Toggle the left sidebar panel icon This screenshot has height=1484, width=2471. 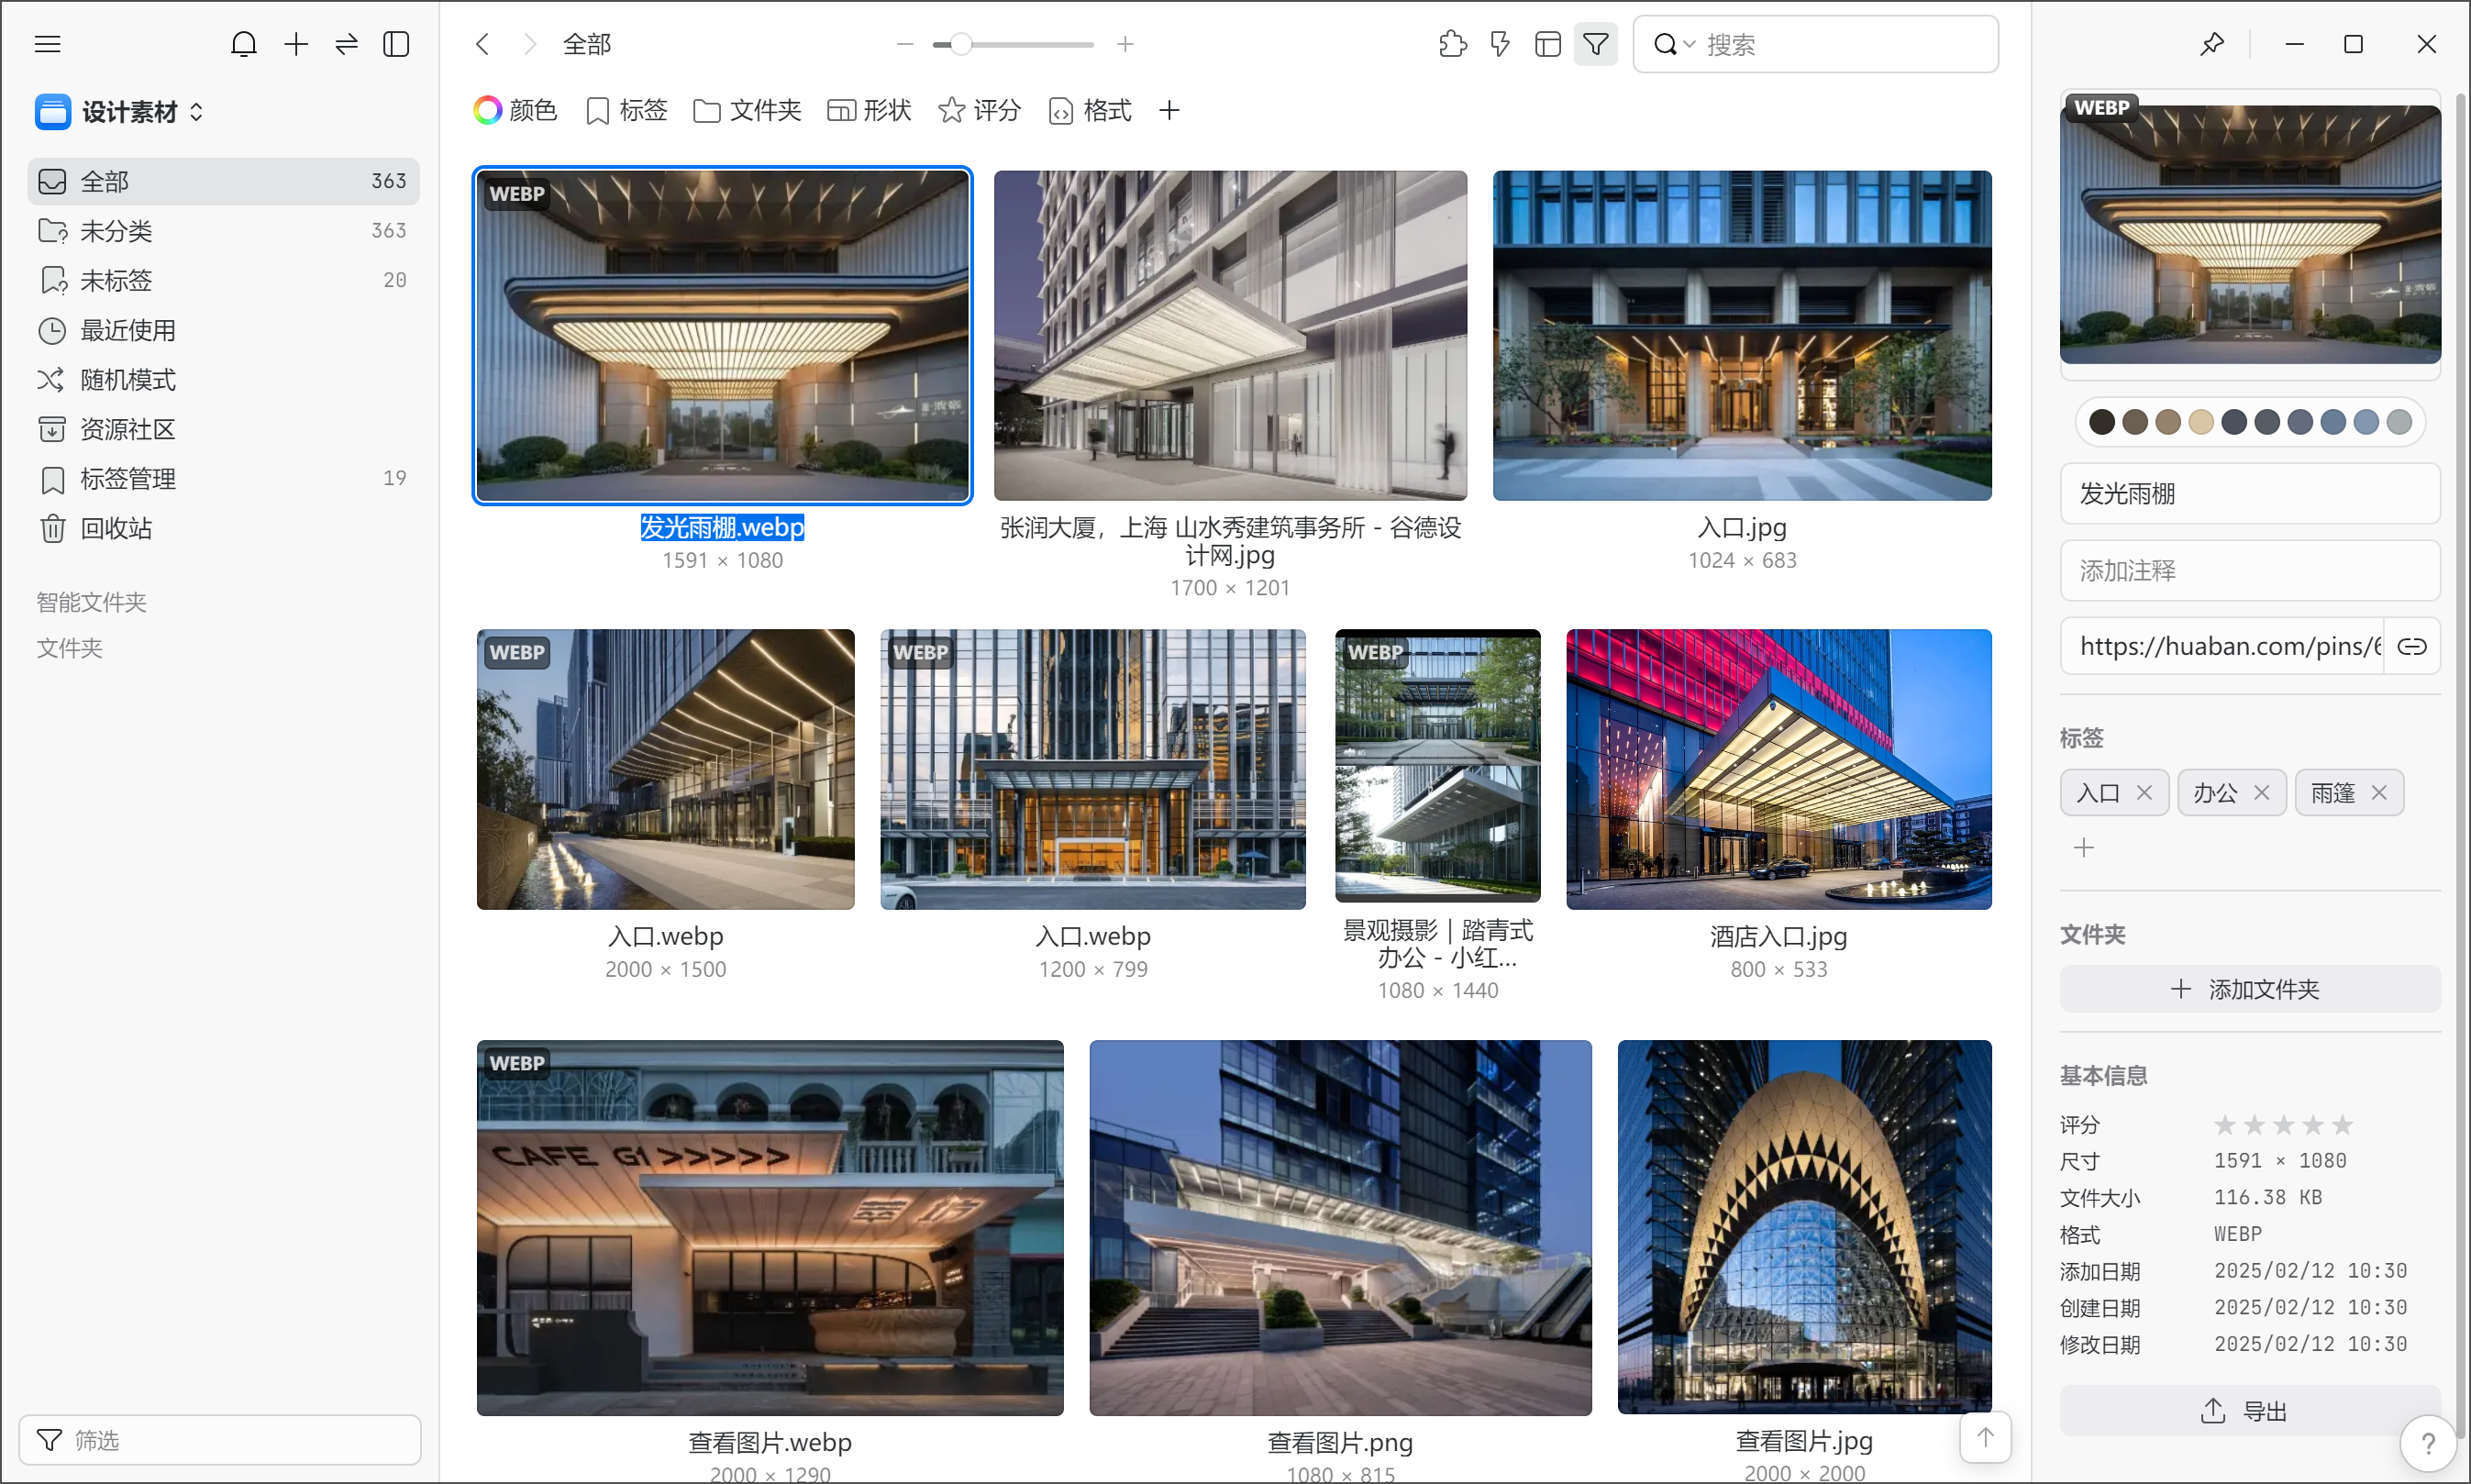396,44
